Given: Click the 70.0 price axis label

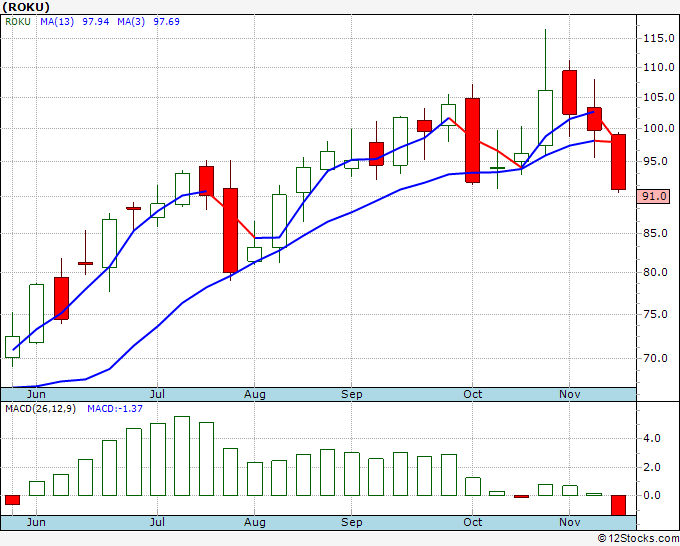Looking at the screenshot, I should pos(655,358).
